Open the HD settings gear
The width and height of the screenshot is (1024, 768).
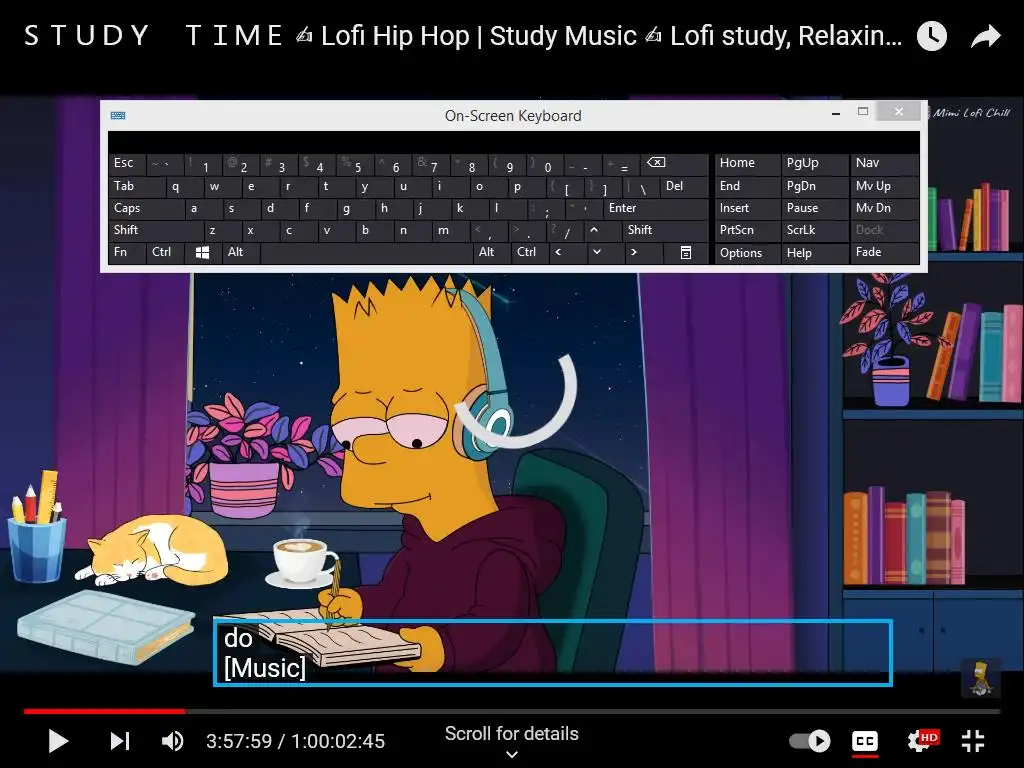point(922,741)
